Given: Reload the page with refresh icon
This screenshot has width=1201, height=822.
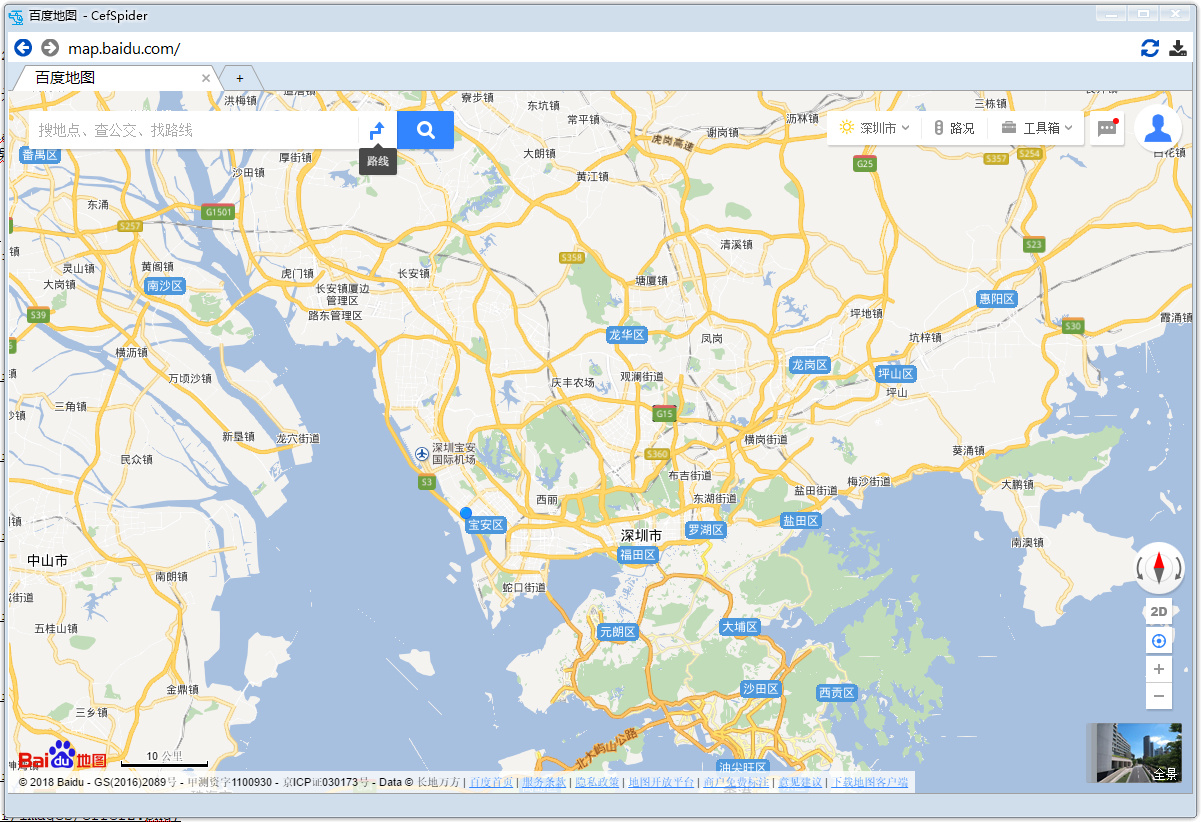Looking at the screenshot, I should (1150, 48).
